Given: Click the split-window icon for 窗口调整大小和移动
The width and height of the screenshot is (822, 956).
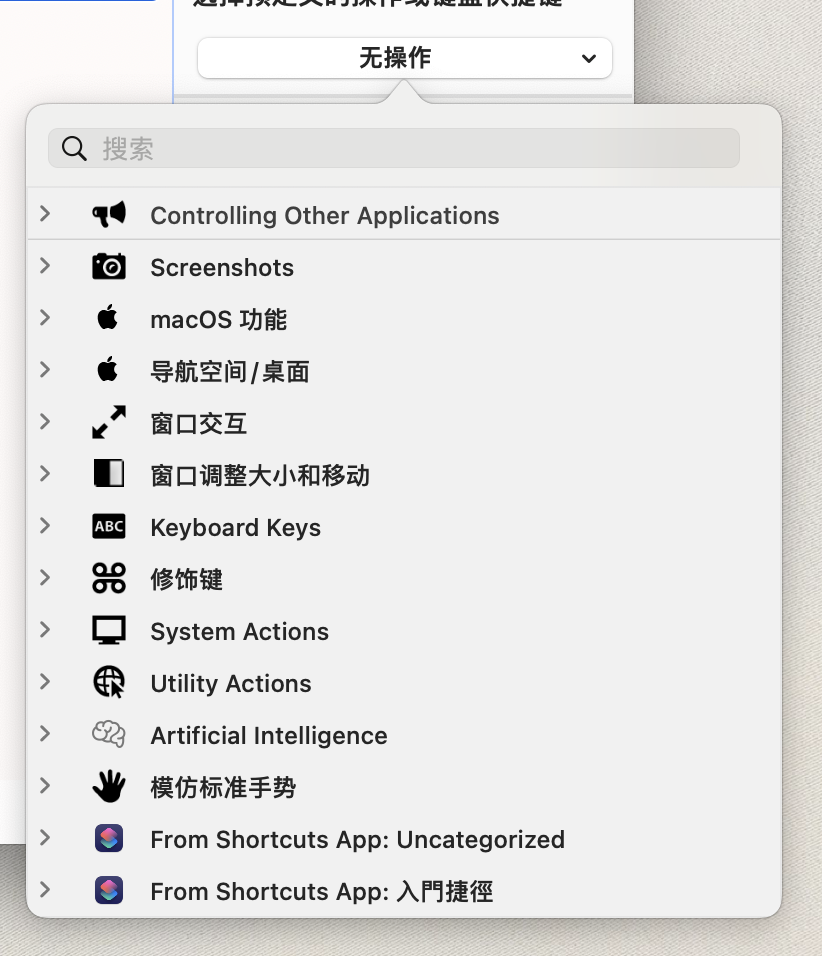Looking at the screenshot, I should coord(109,473).
